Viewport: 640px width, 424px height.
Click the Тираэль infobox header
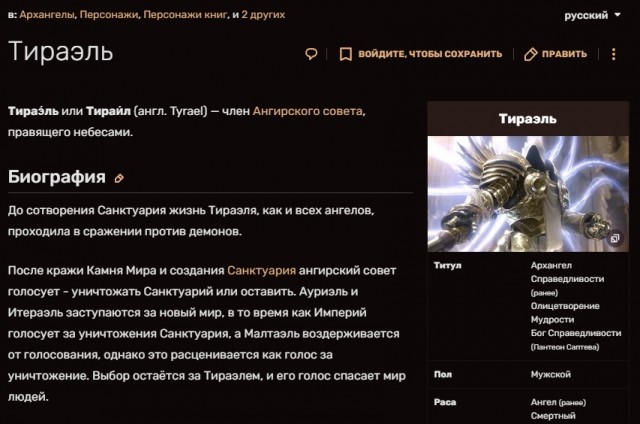(x=528, y=119)
